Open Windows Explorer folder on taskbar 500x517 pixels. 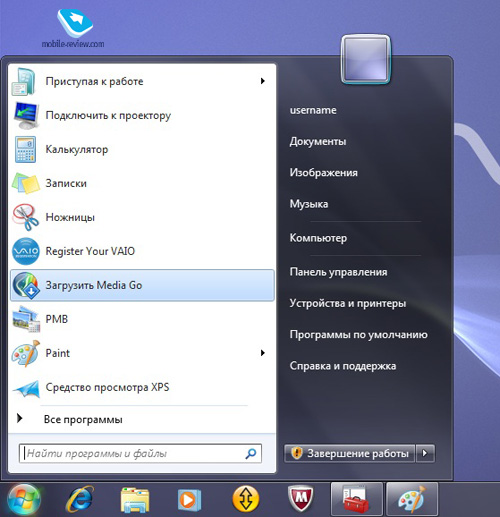pyautogui.click(x=135, y=500)
